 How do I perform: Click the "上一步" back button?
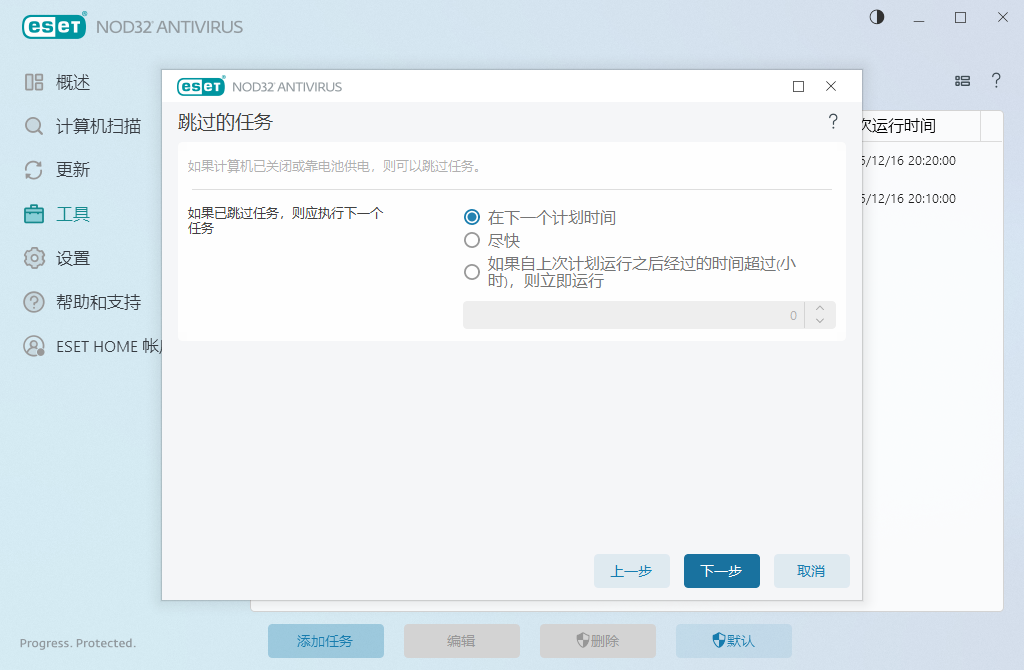pos(631,571)
